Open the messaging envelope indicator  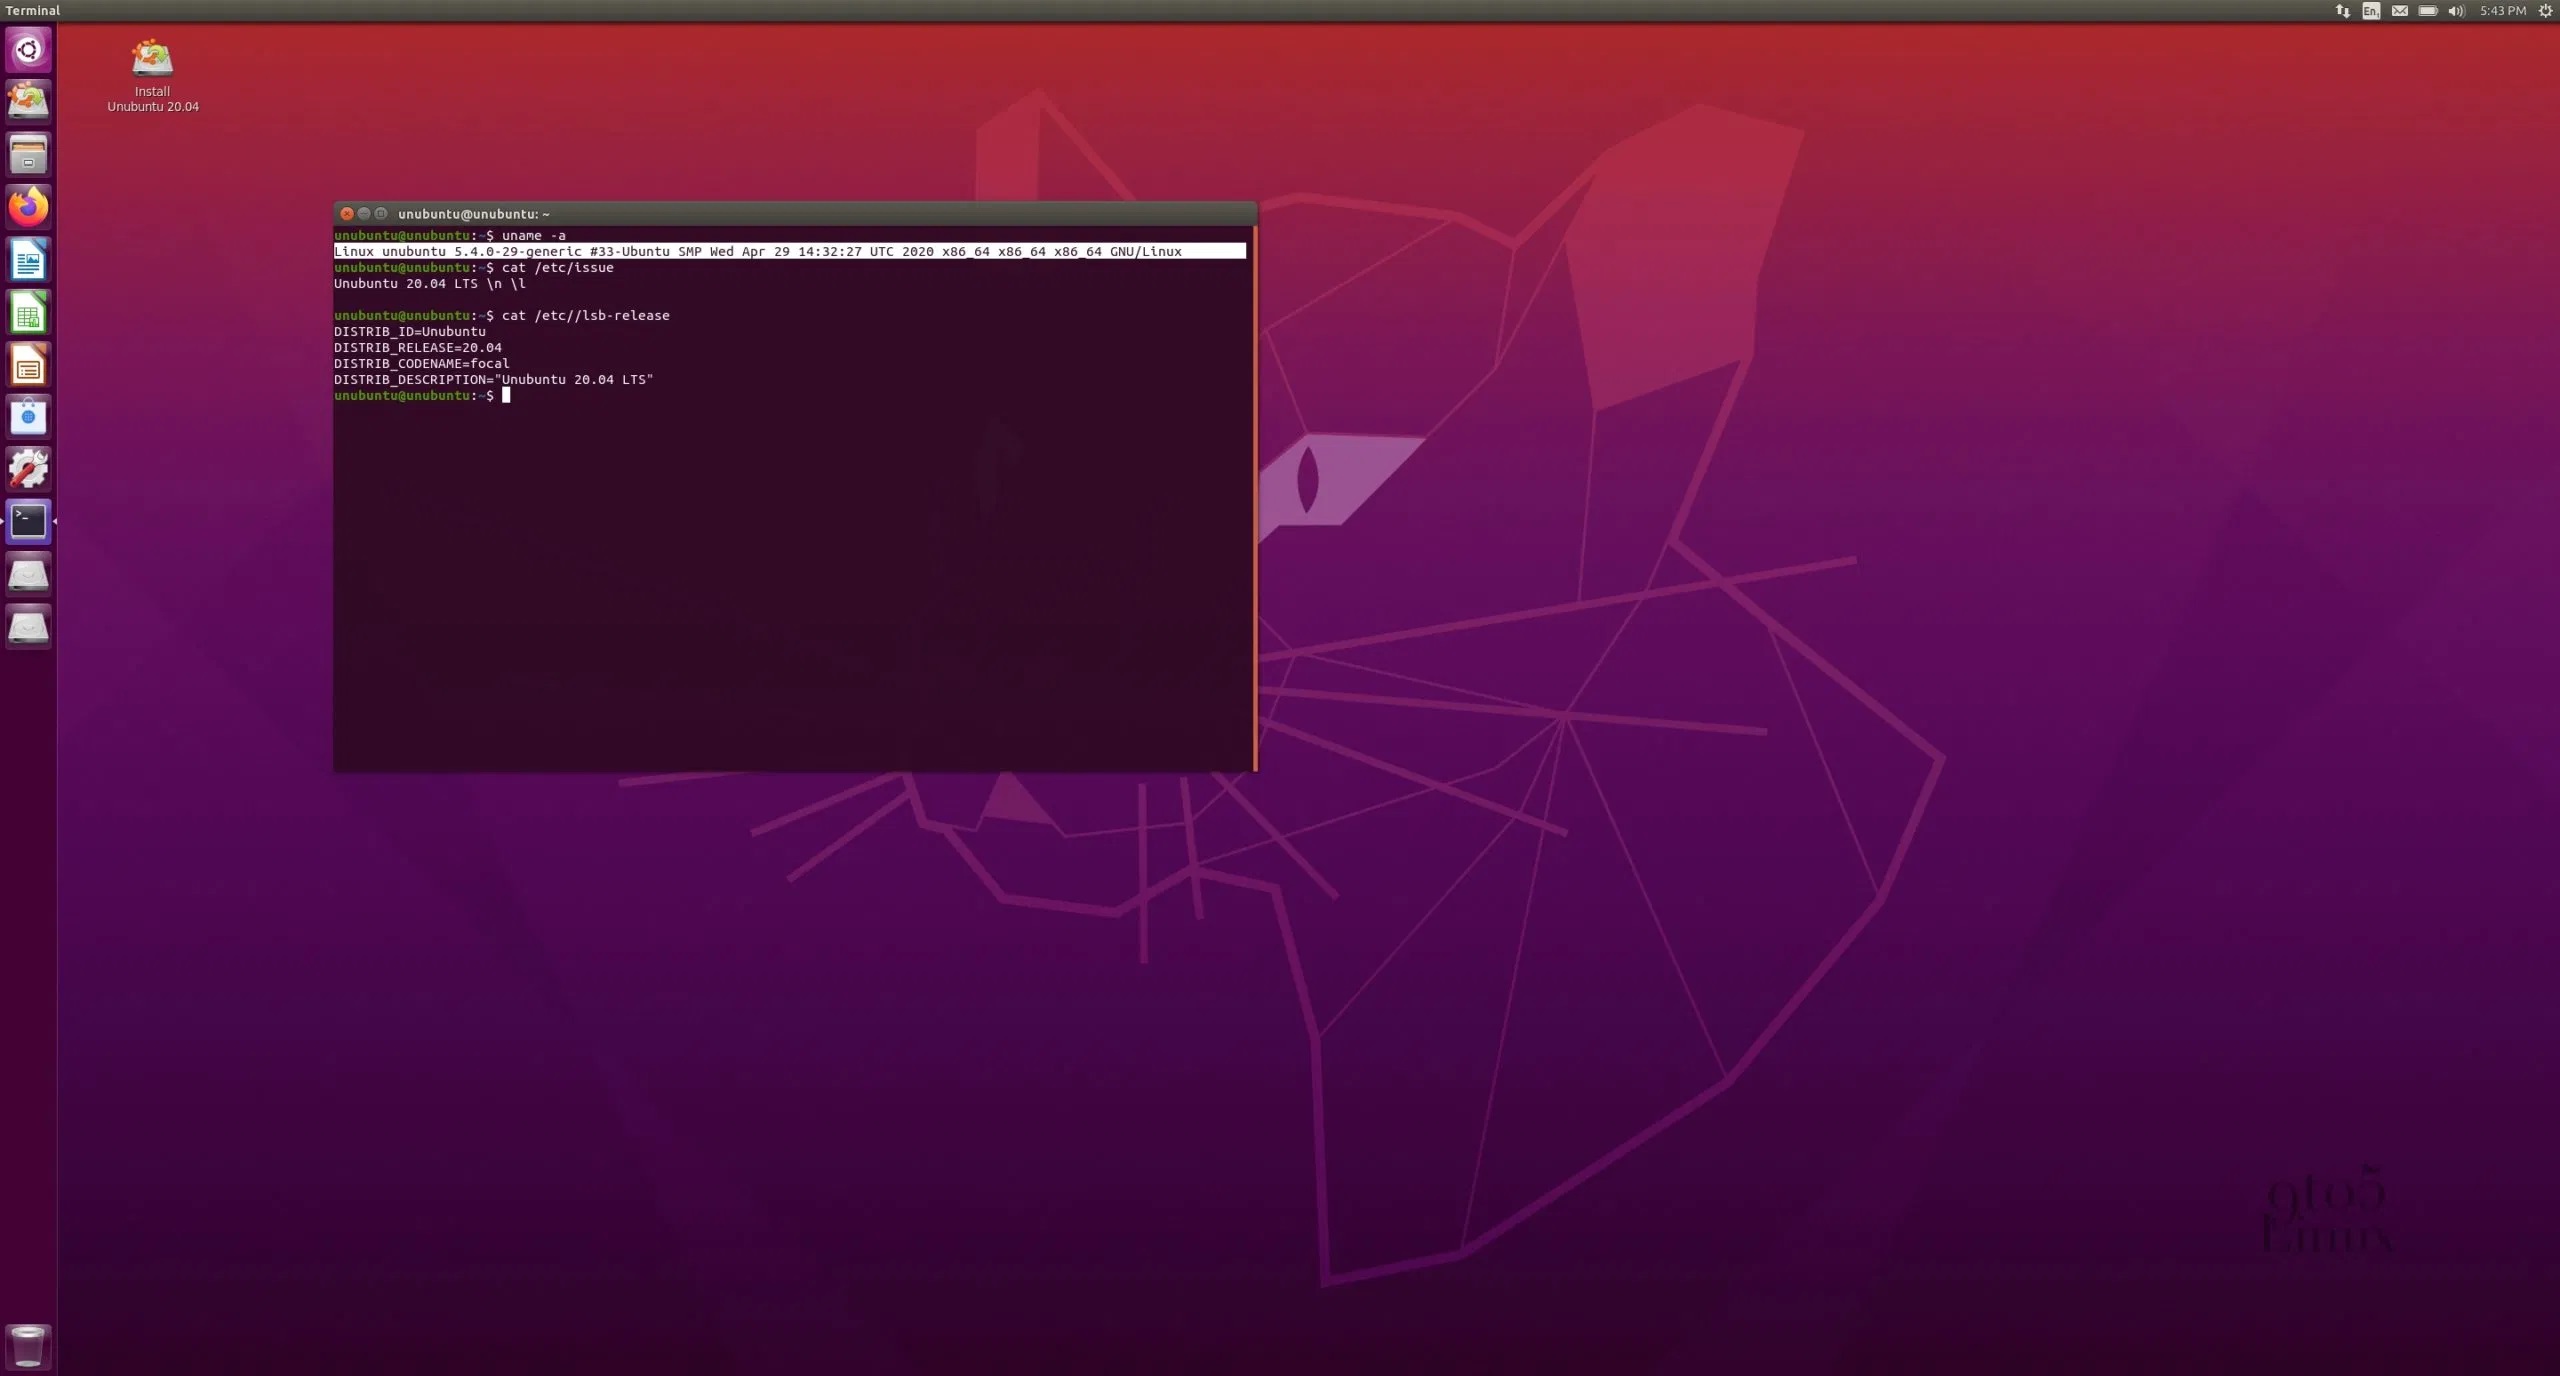coord(2399,11)
